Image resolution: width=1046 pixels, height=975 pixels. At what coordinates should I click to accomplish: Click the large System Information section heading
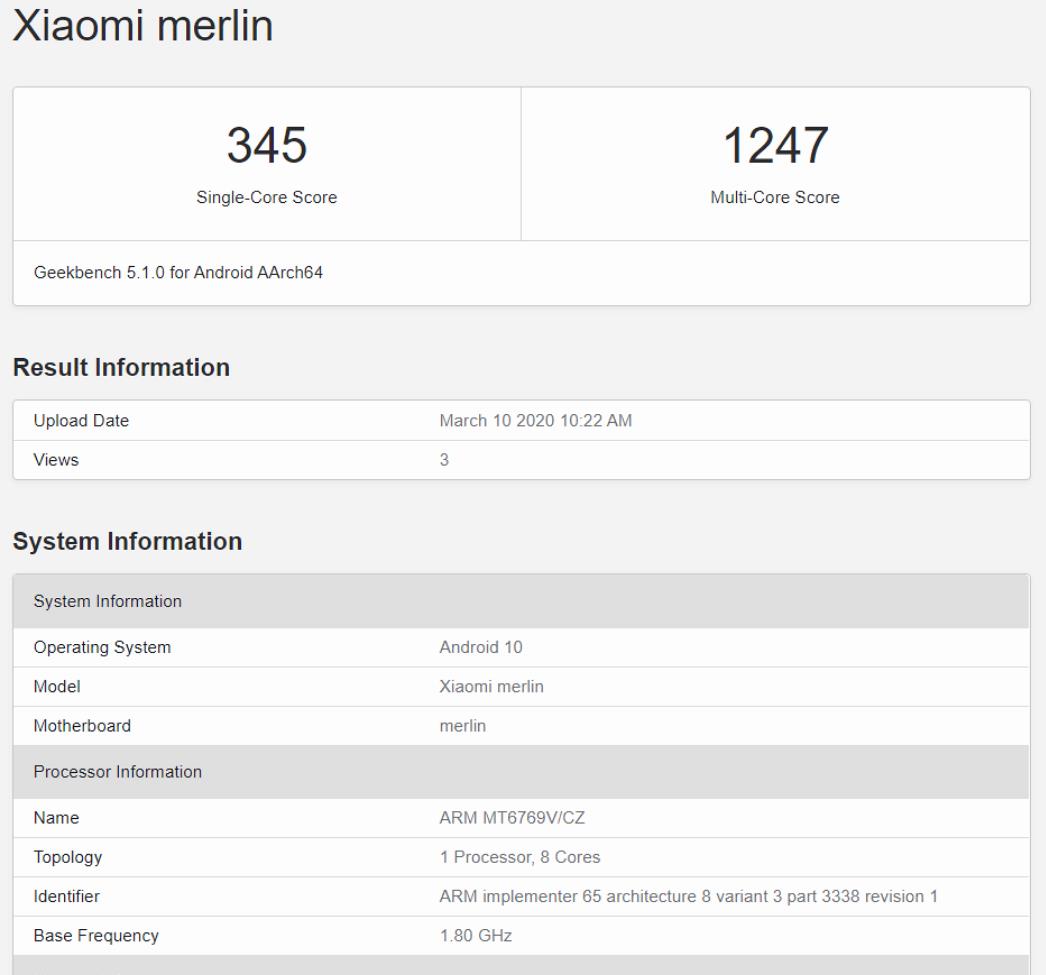click(127, 541)
